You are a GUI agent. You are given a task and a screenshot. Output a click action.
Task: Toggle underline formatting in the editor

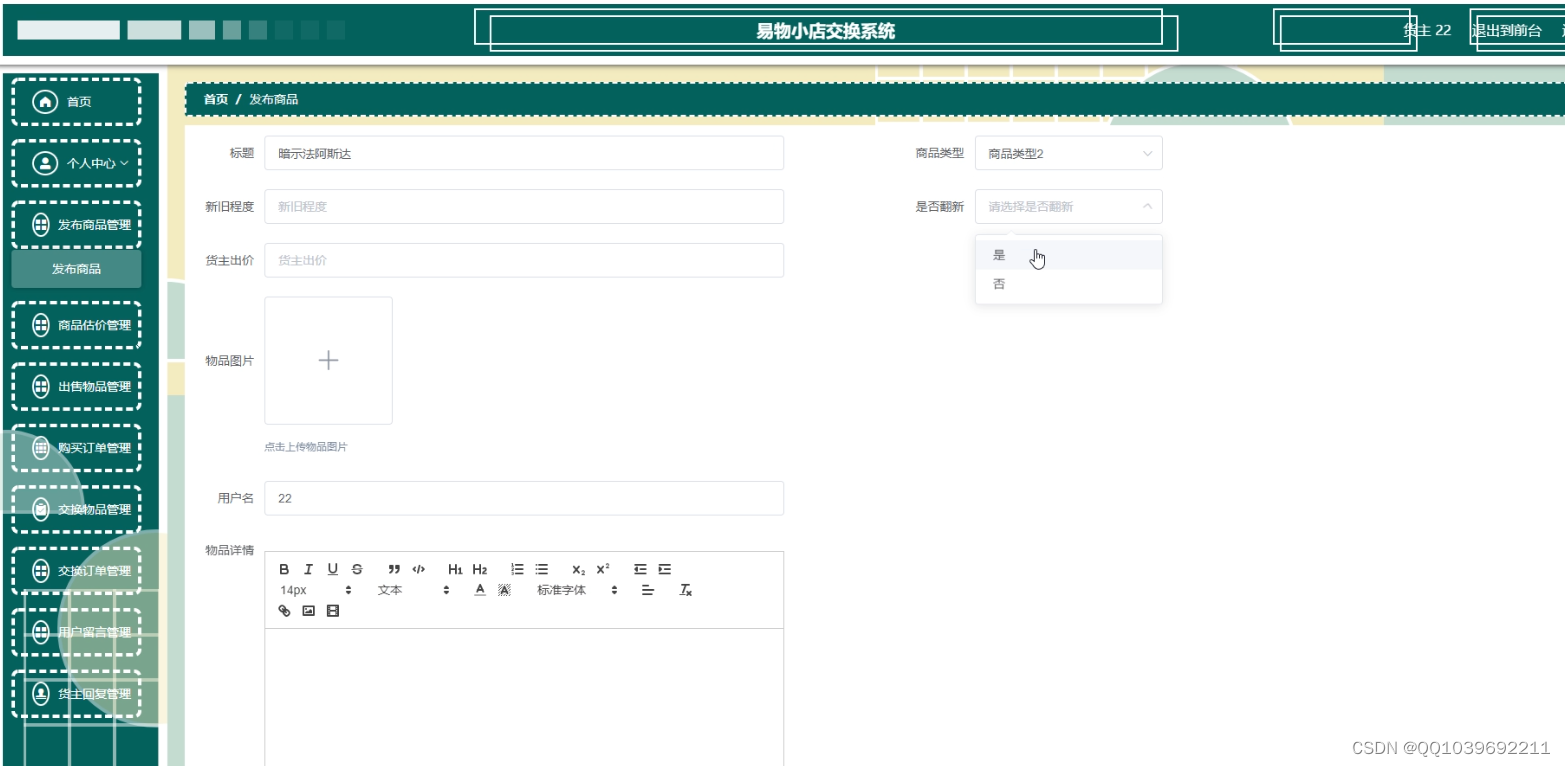coord(333,569)
